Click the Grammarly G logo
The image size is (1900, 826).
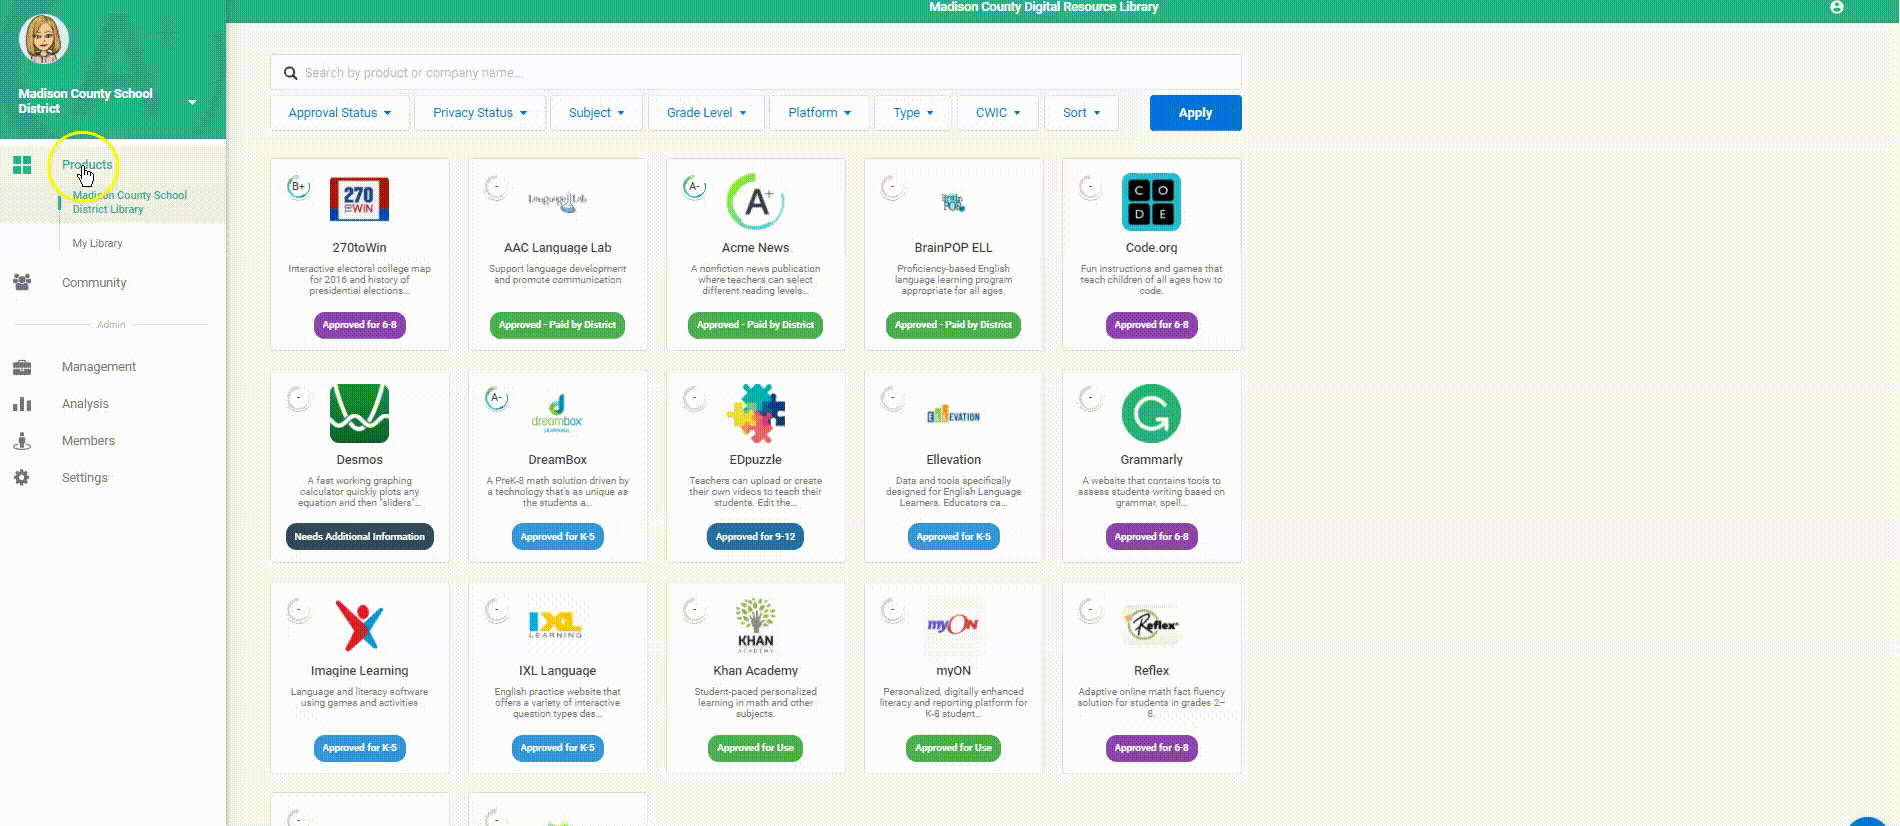[x=1151, y=413]
